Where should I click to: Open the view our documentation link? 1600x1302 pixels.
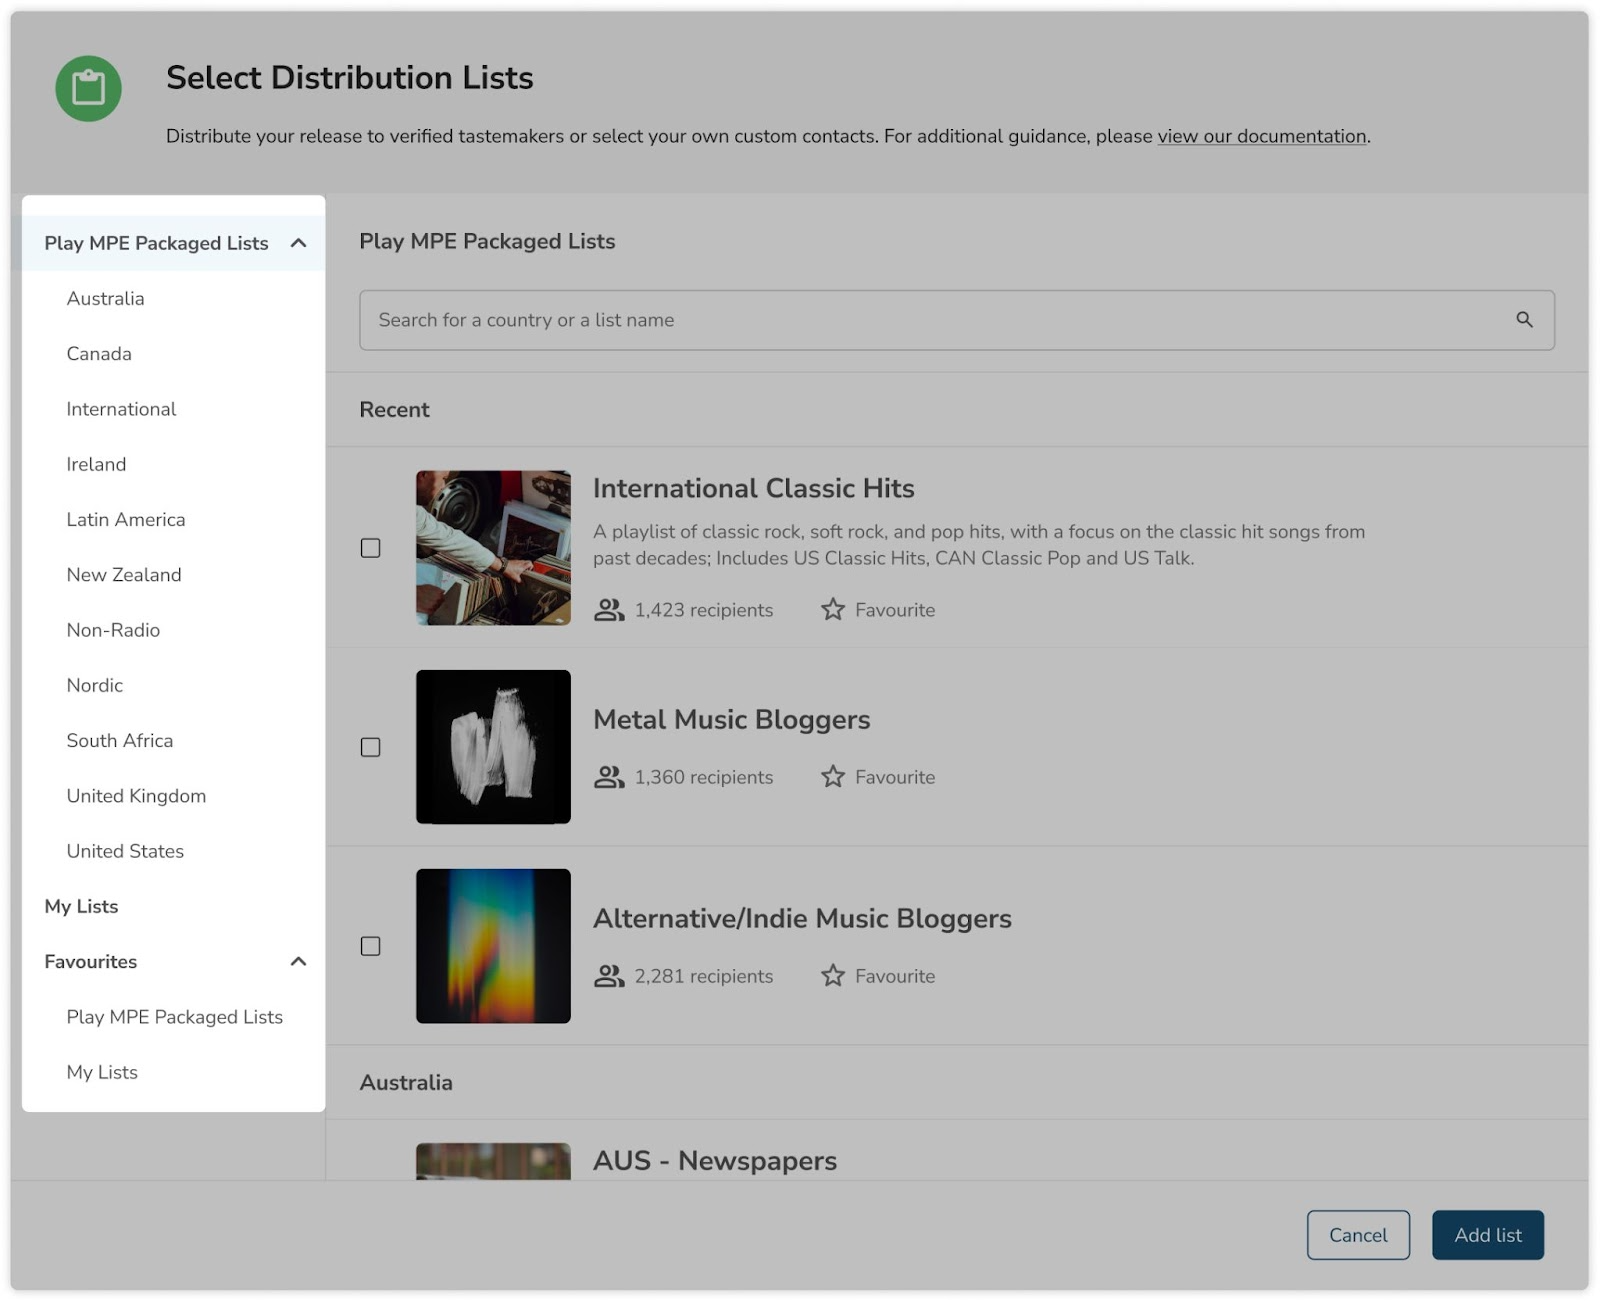pos(1262,136)
